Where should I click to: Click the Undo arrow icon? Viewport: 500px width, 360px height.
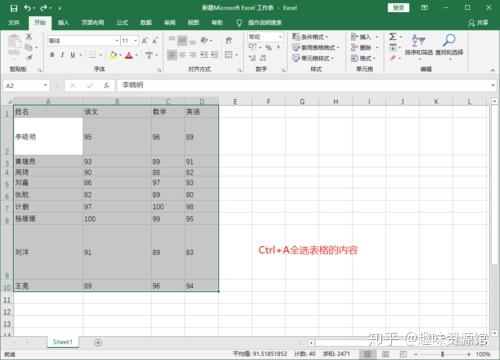click(27, 8)
